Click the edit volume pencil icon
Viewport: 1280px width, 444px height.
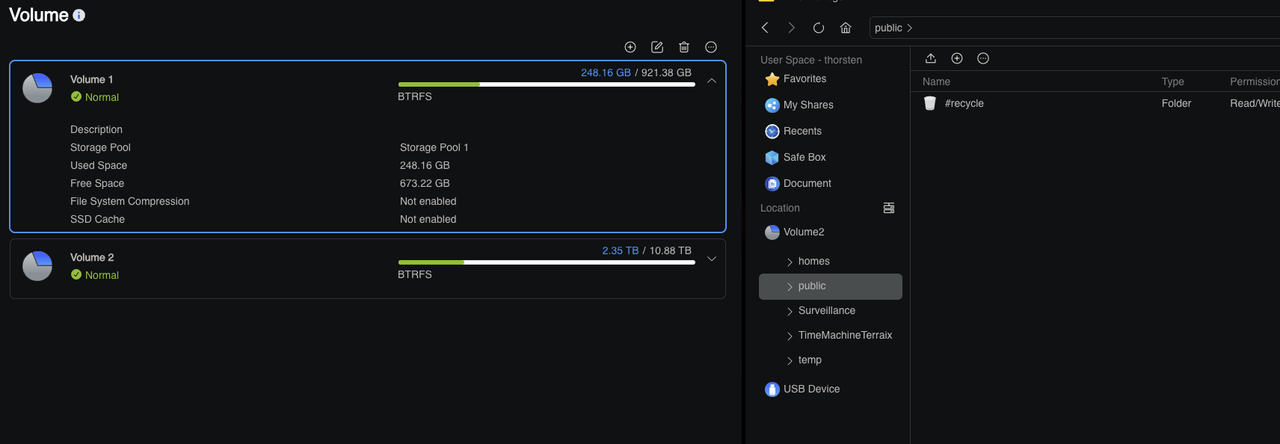(x=657, y=47)
